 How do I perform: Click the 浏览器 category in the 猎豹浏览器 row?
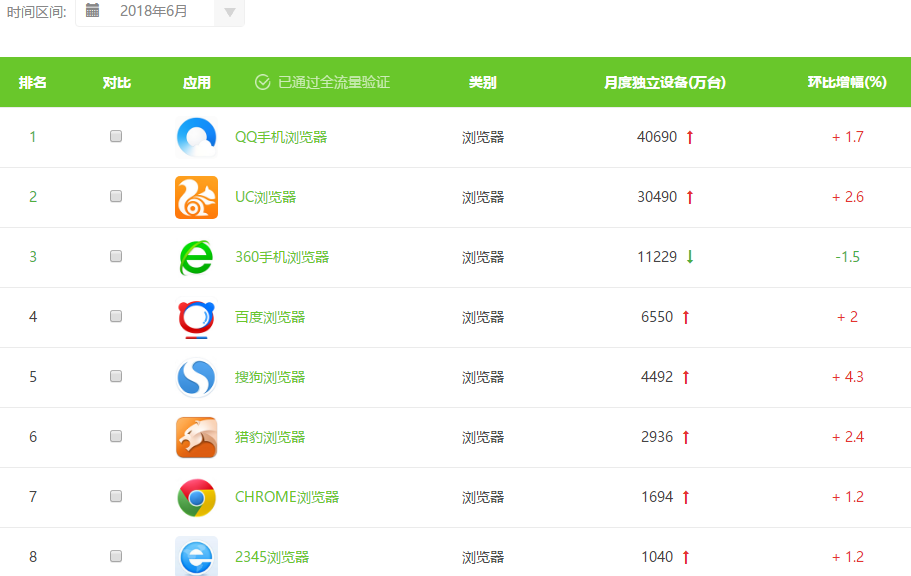tap(483, 437)
